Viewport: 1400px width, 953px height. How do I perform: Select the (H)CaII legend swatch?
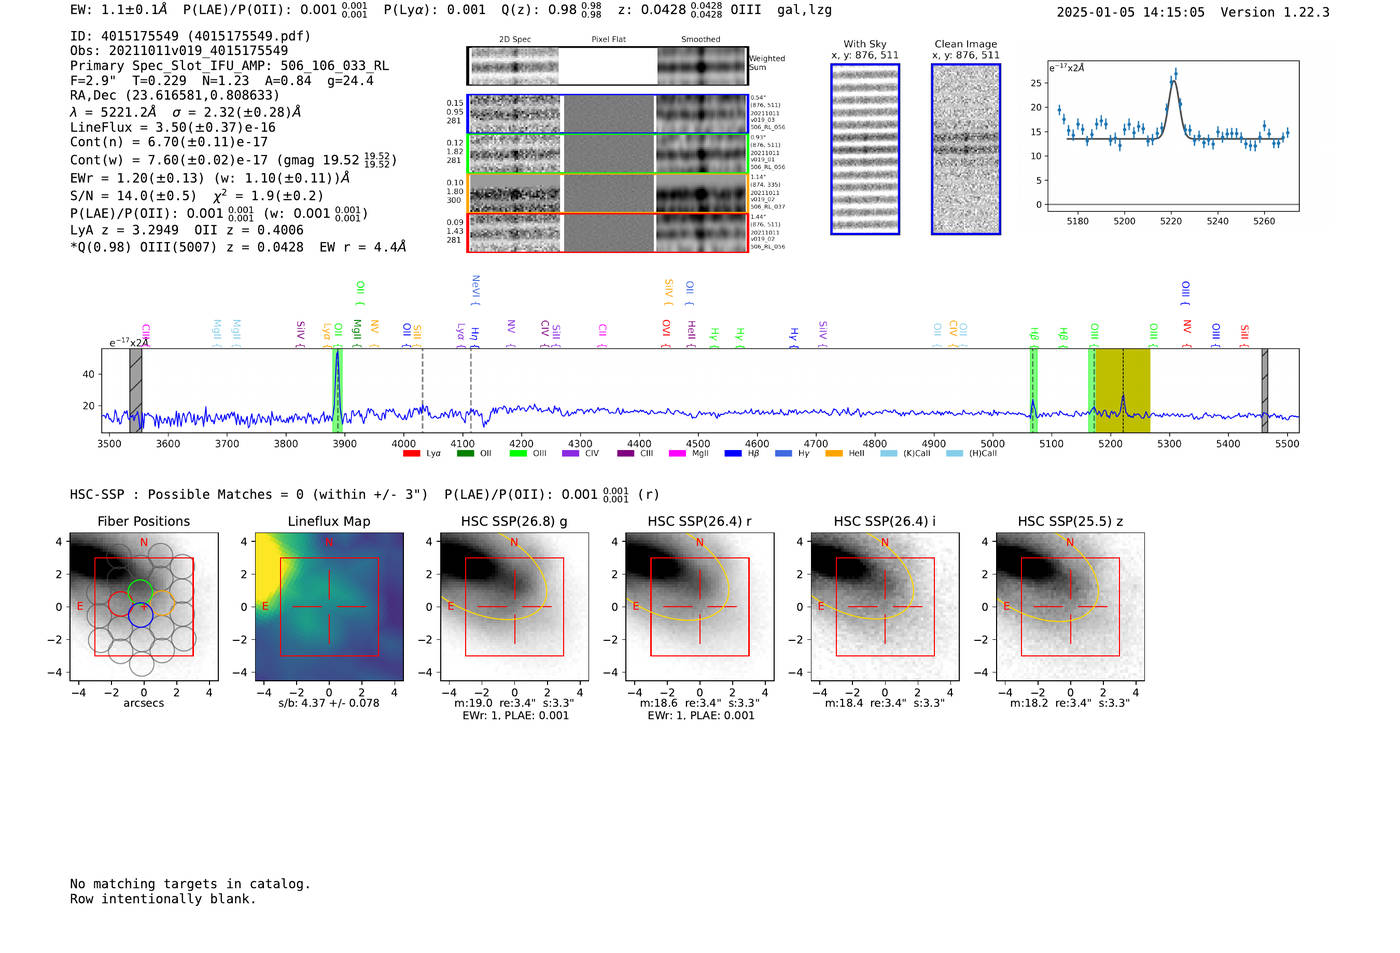[954, 454]
